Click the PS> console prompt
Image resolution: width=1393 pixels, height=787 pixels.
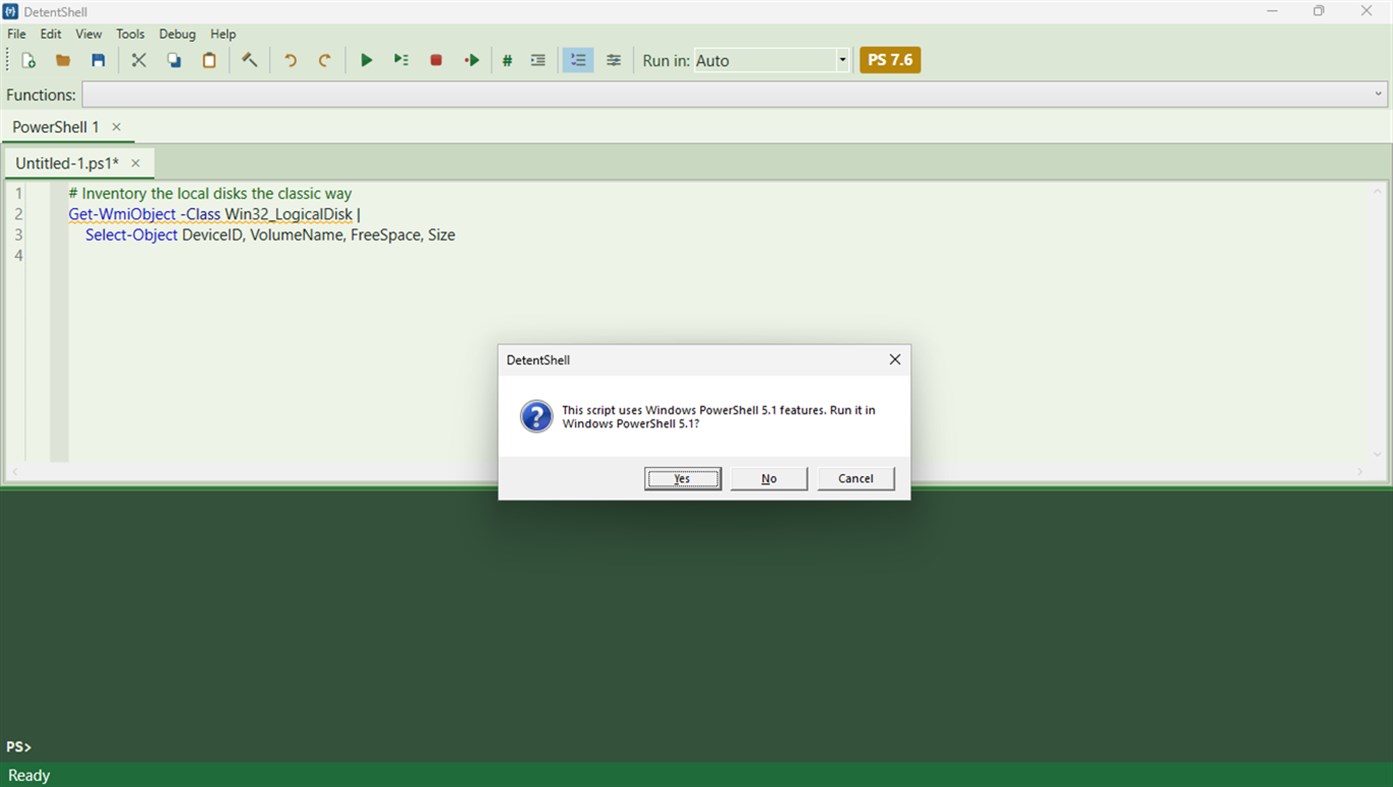(x=19, y=747)
